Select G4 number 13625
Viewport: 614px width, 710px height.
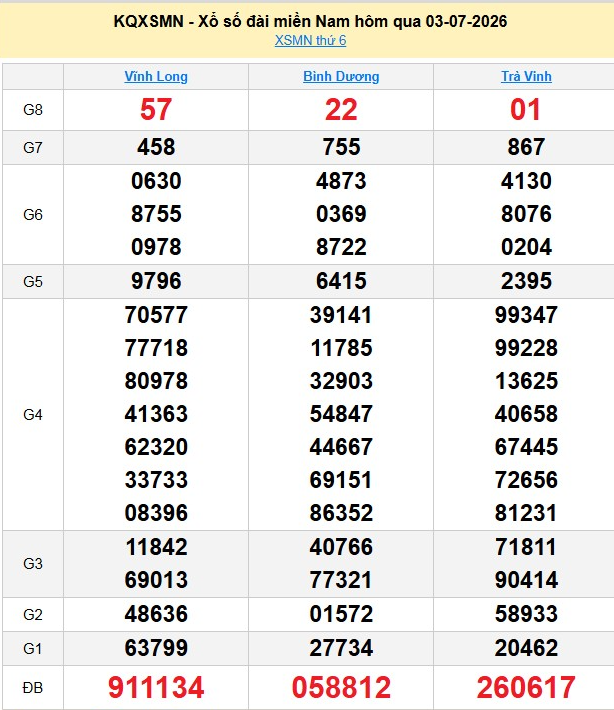[x=526, y=381]
